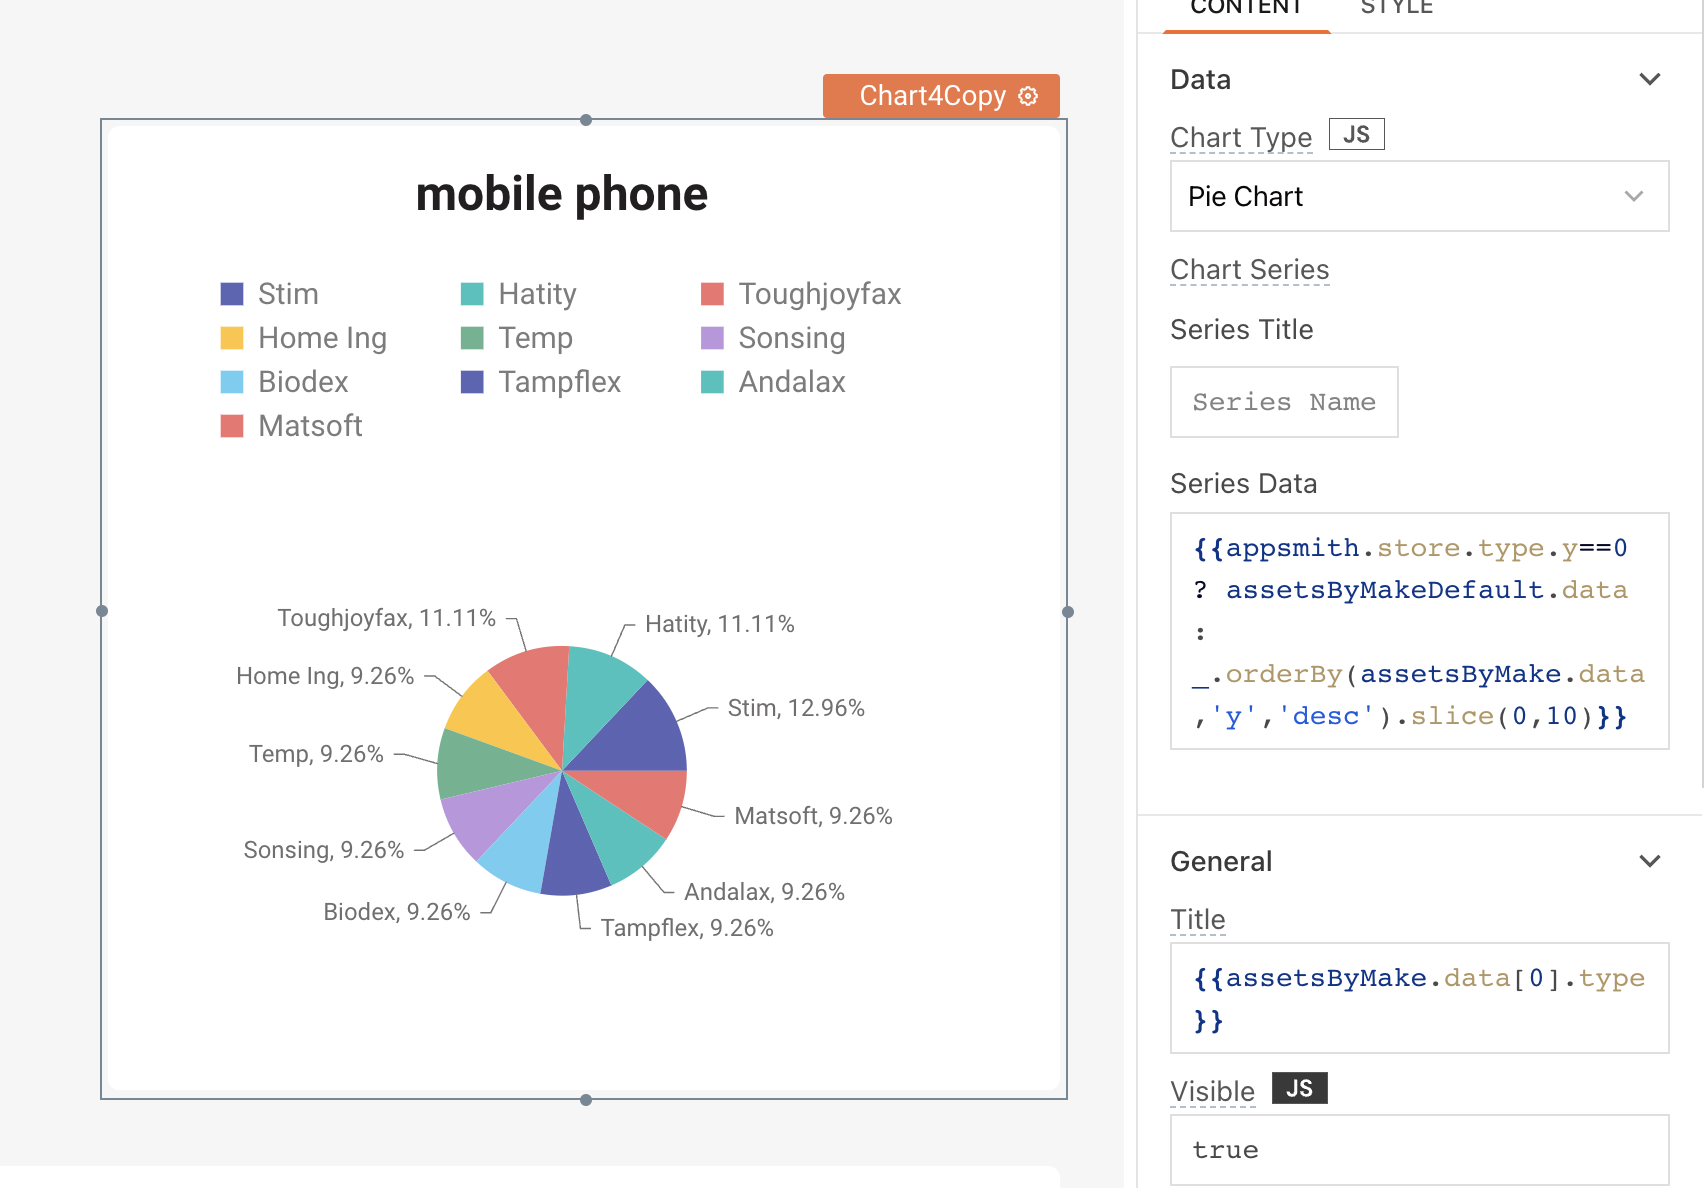1704x1188 pixels.
Task: Click the Chart4Copy widget name tag
Action: (x=941, y=96)
